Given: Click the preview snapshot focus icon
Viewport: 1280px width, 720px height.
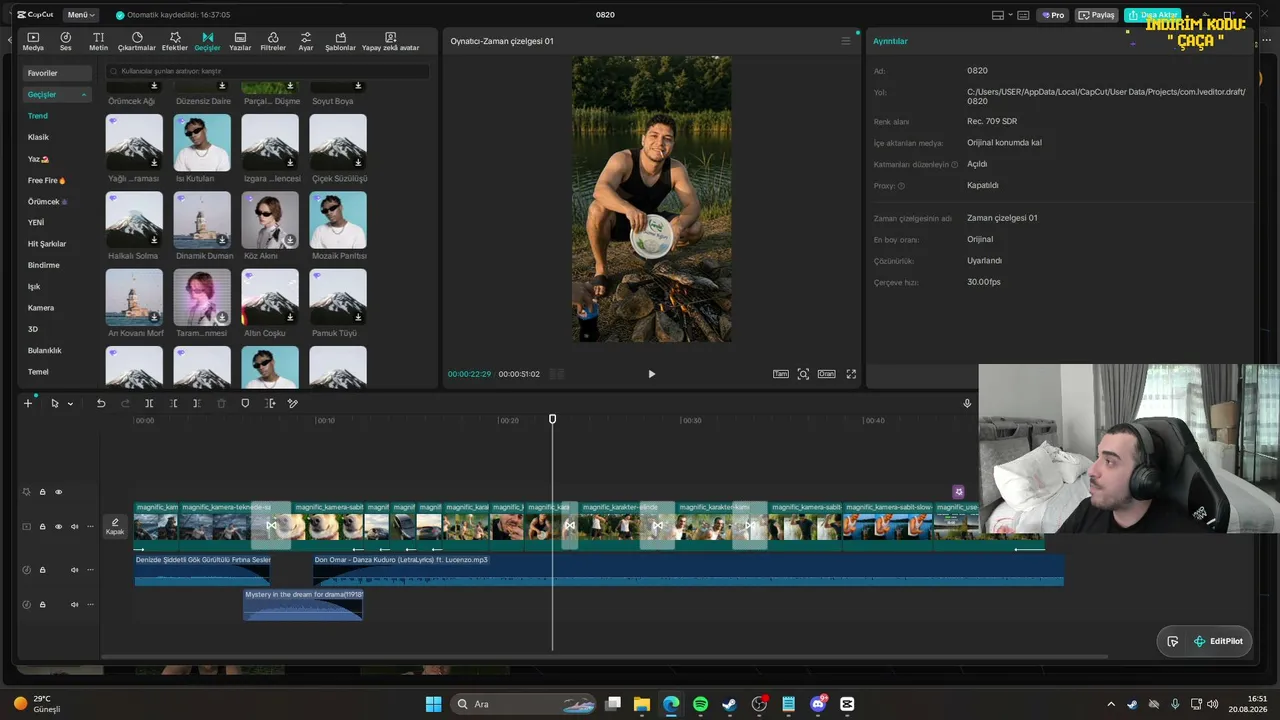Looking at the screenshot, I should [x=803, y=374].
